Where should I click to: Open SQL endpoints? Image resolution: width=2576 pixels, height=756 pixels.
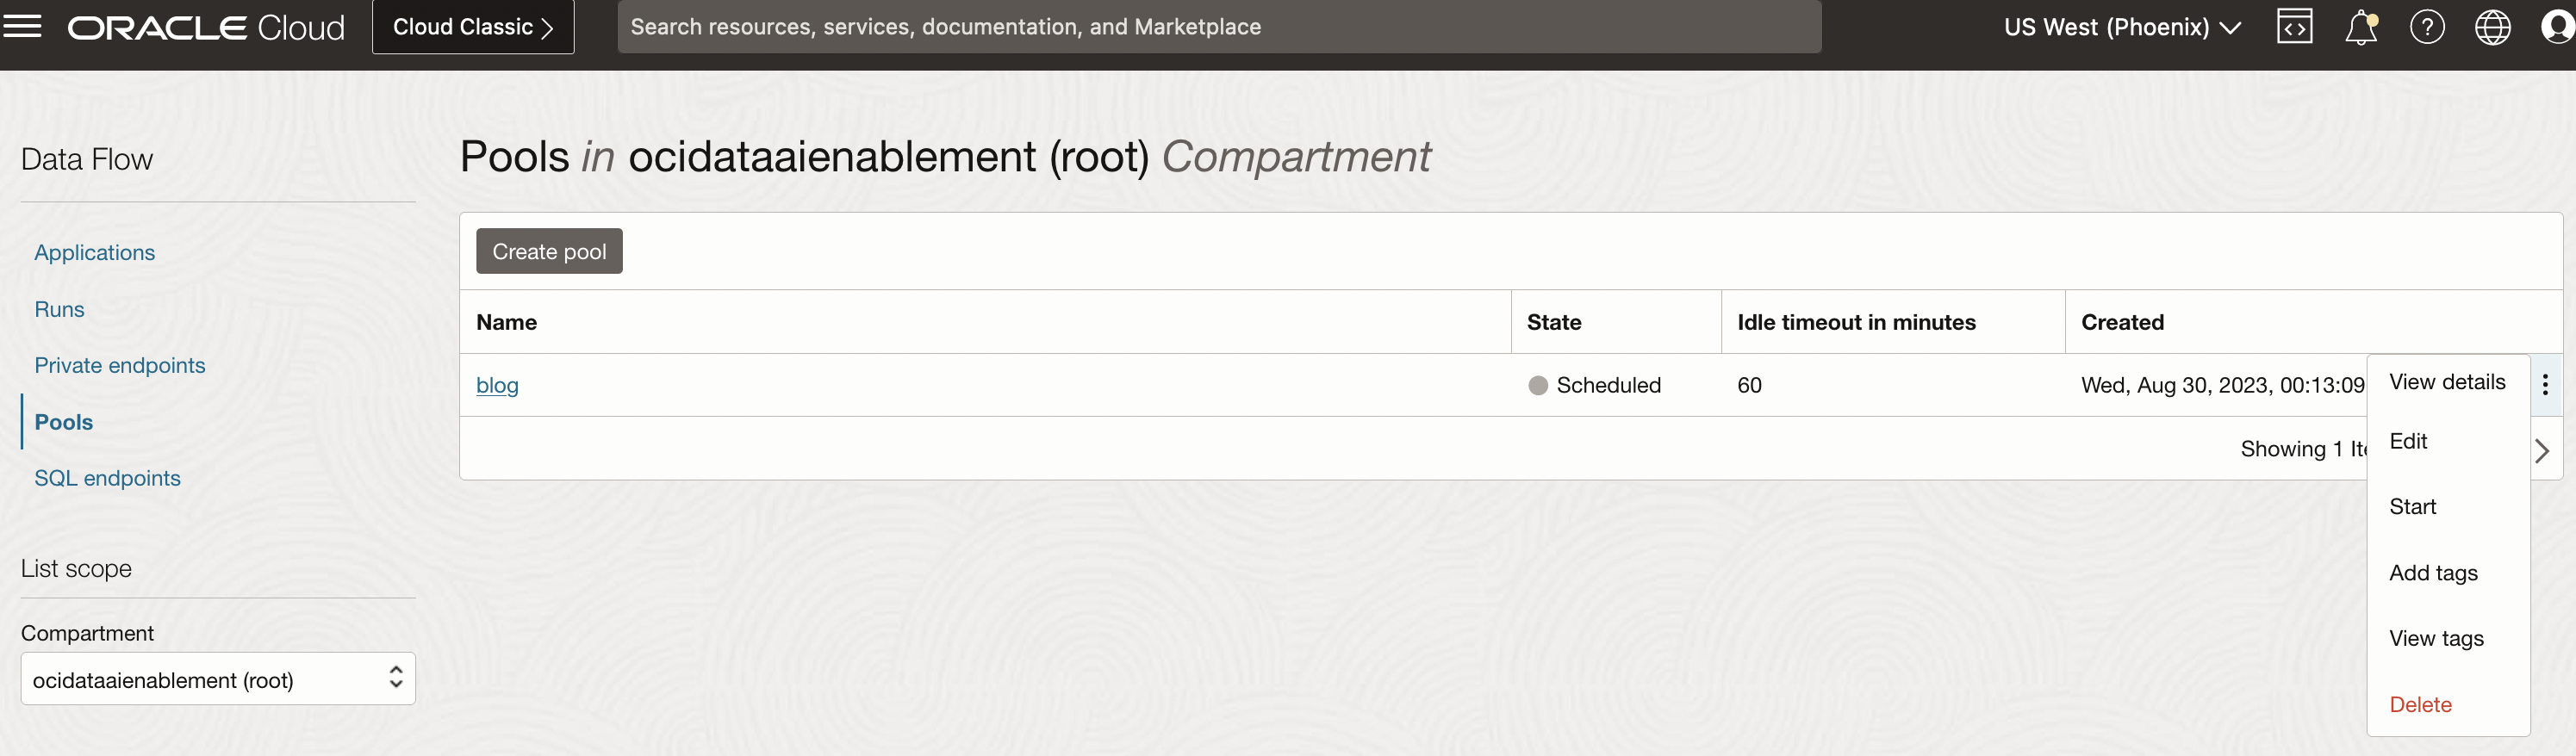click(108, 478)
